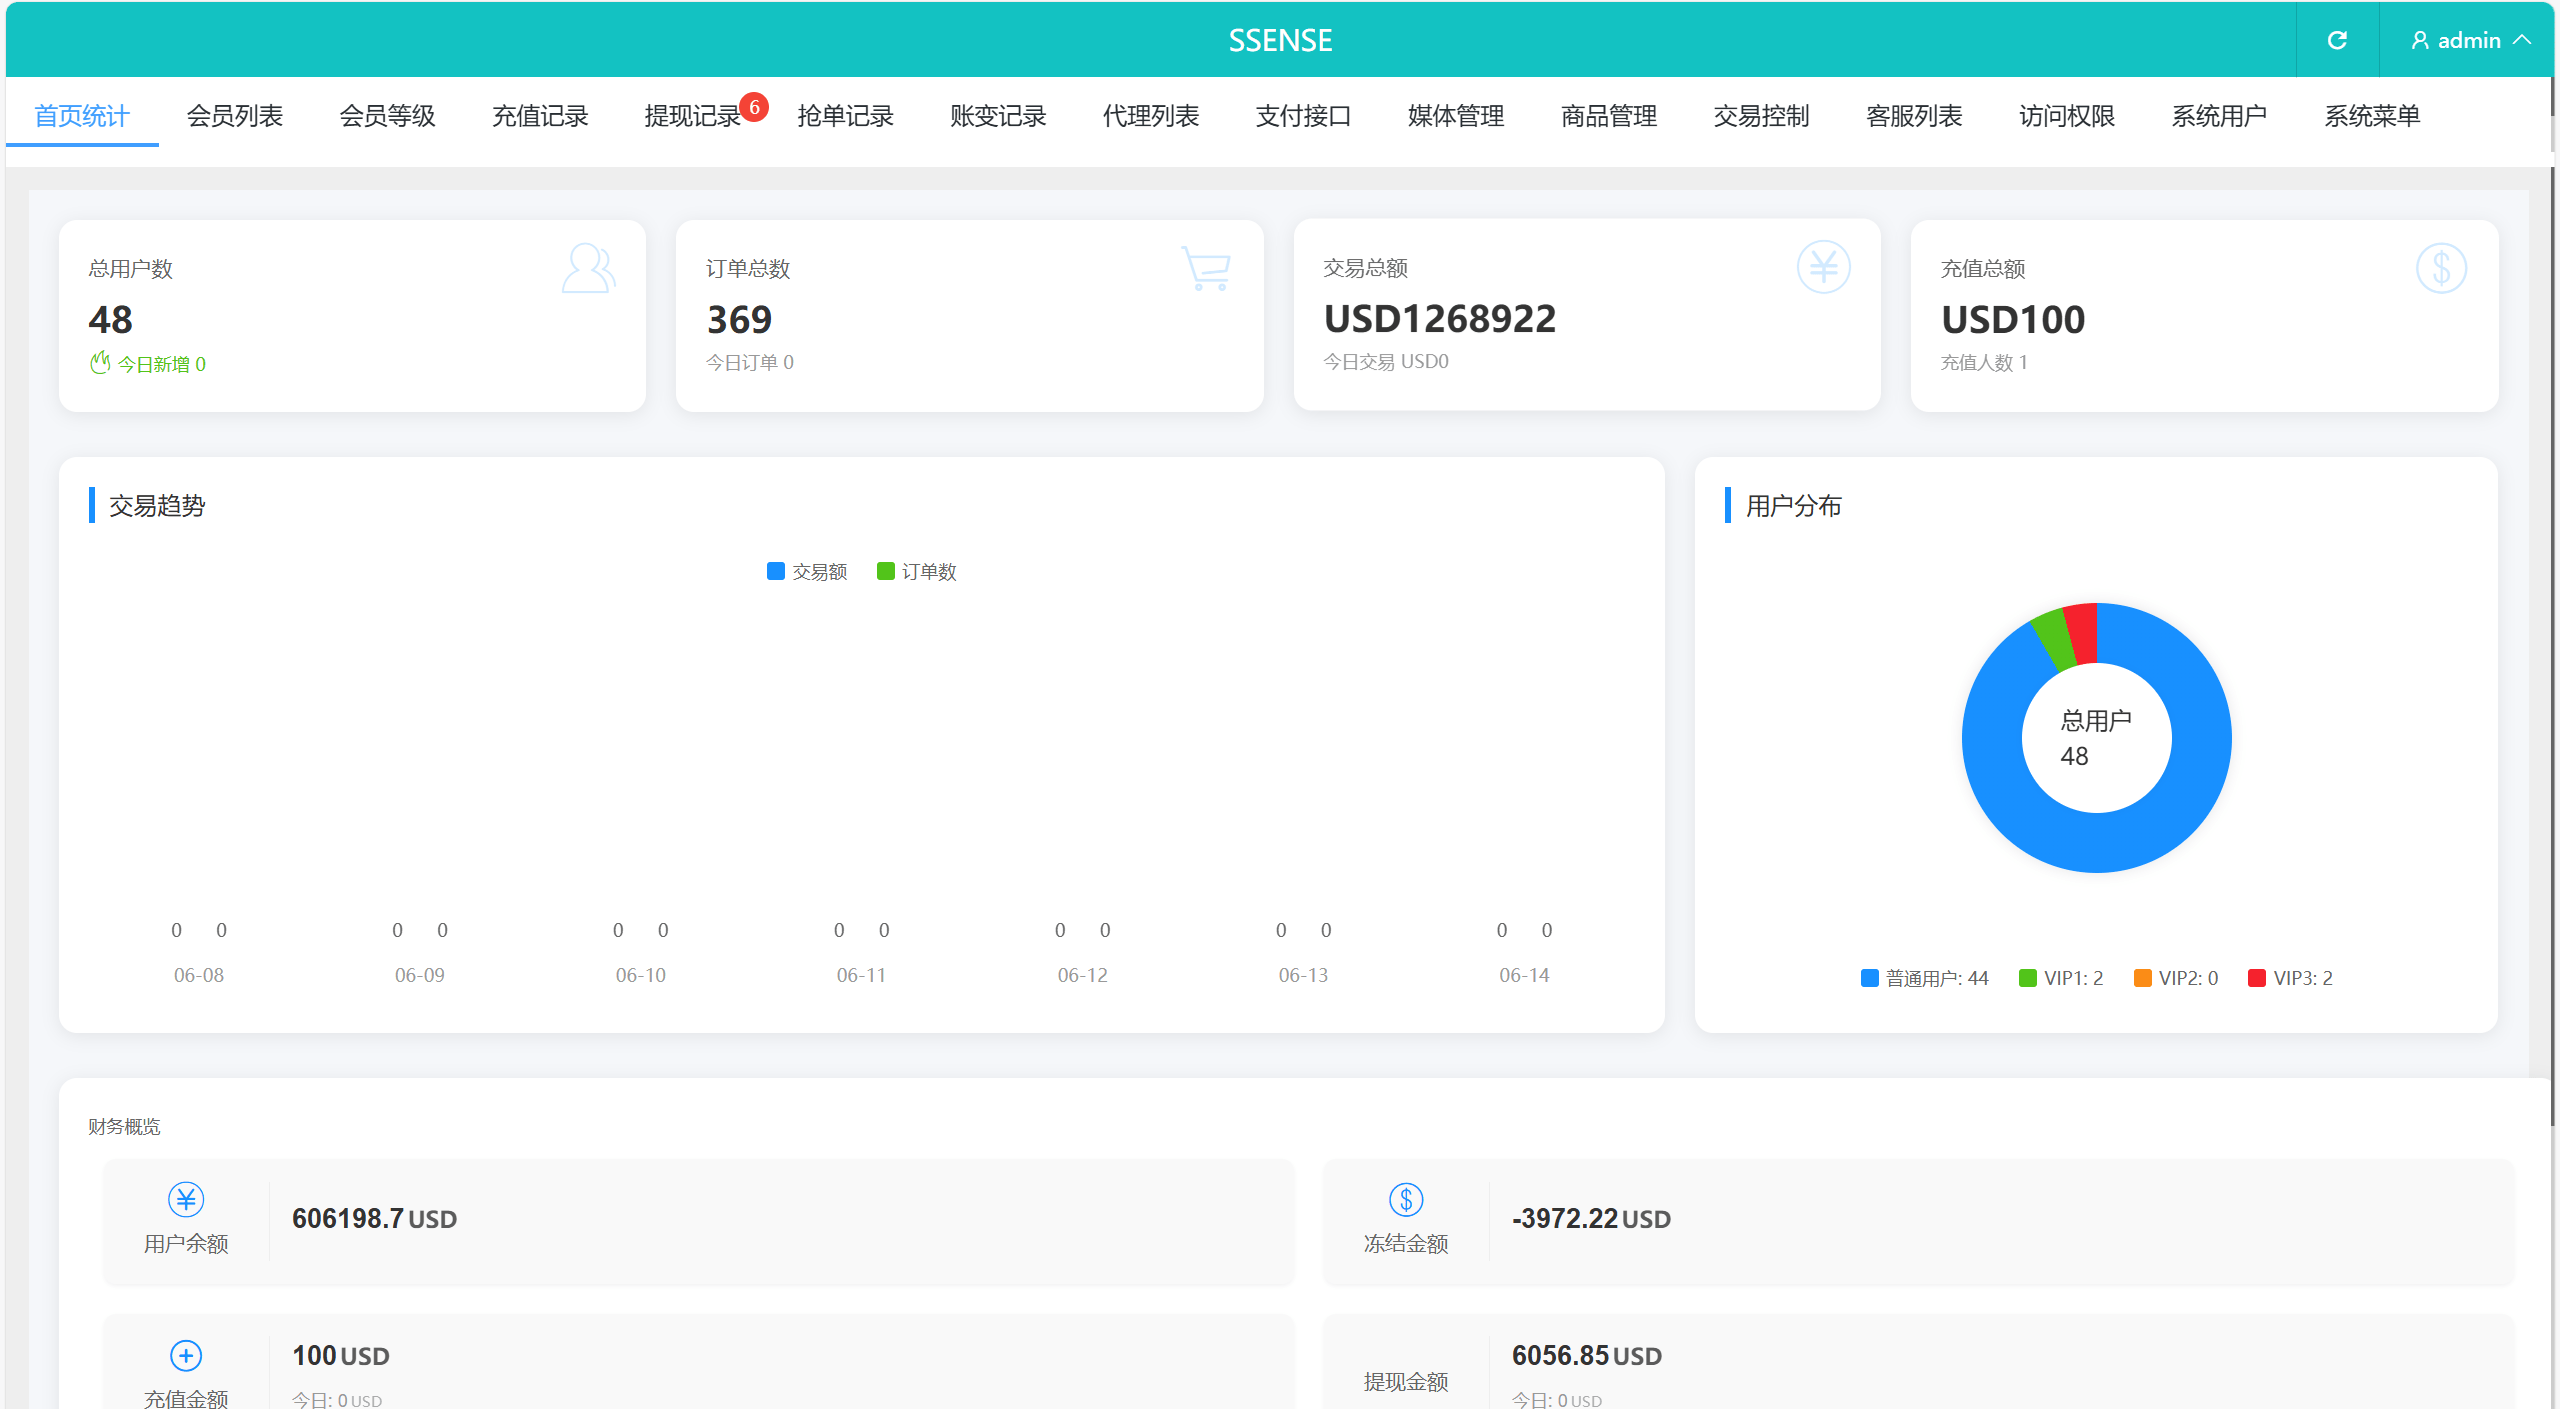Click the plus icon above 充值金额
The image size is (2560, 1409).
(x=186, y=1356)
